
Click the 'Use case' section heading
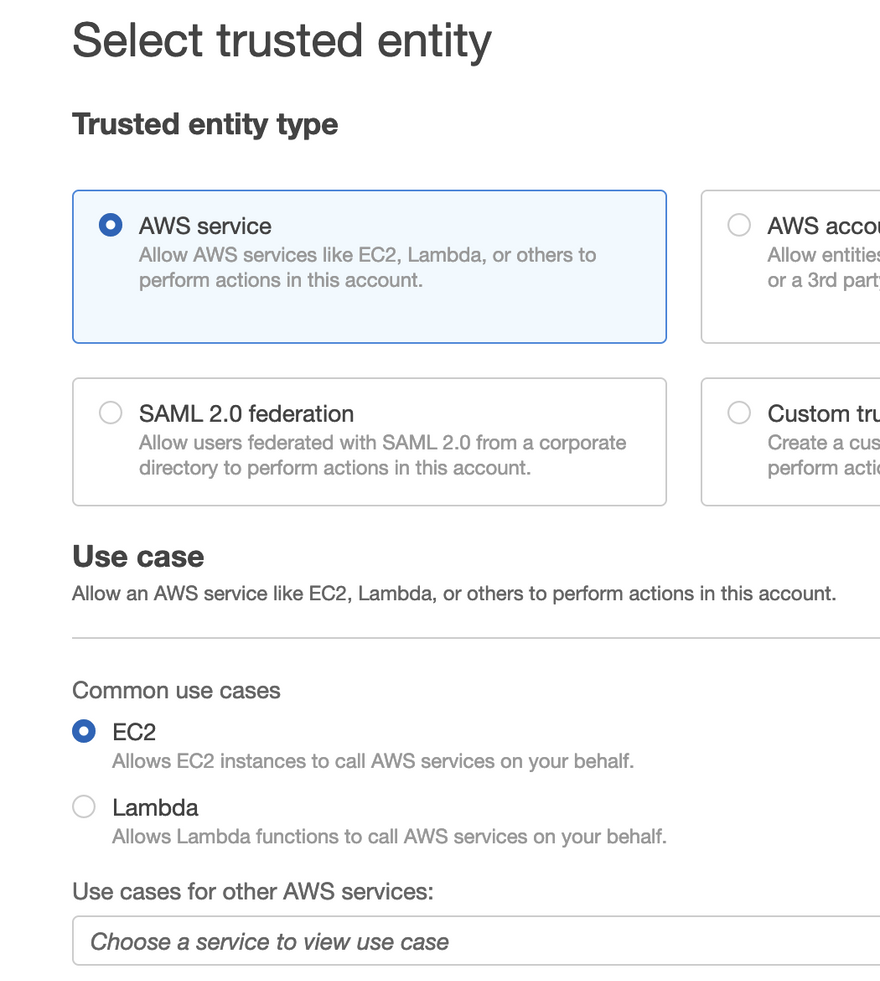tap(138, 556)
